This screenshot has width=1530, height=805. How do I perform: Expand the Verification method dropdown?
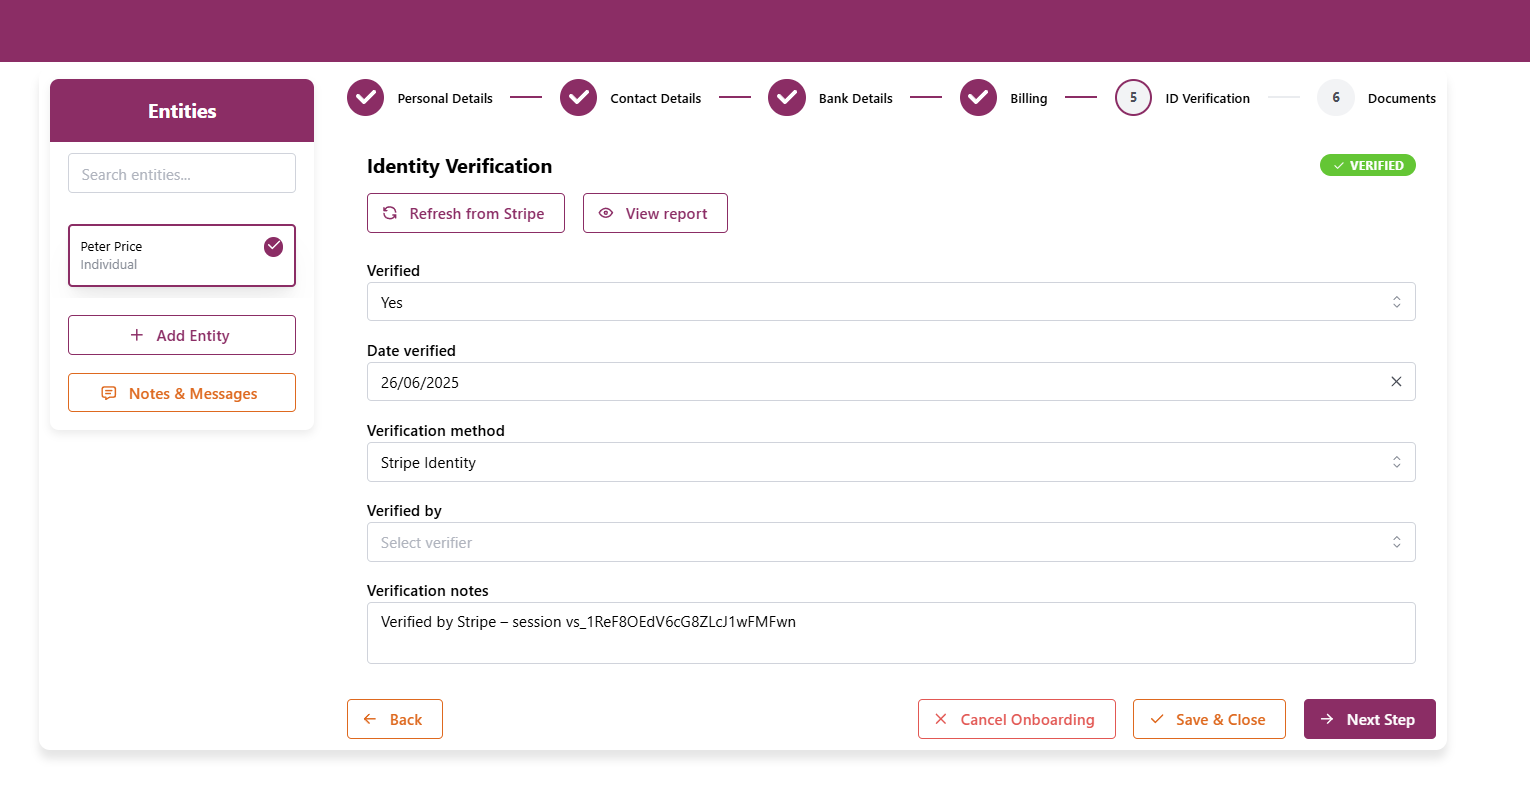(890, 462)
